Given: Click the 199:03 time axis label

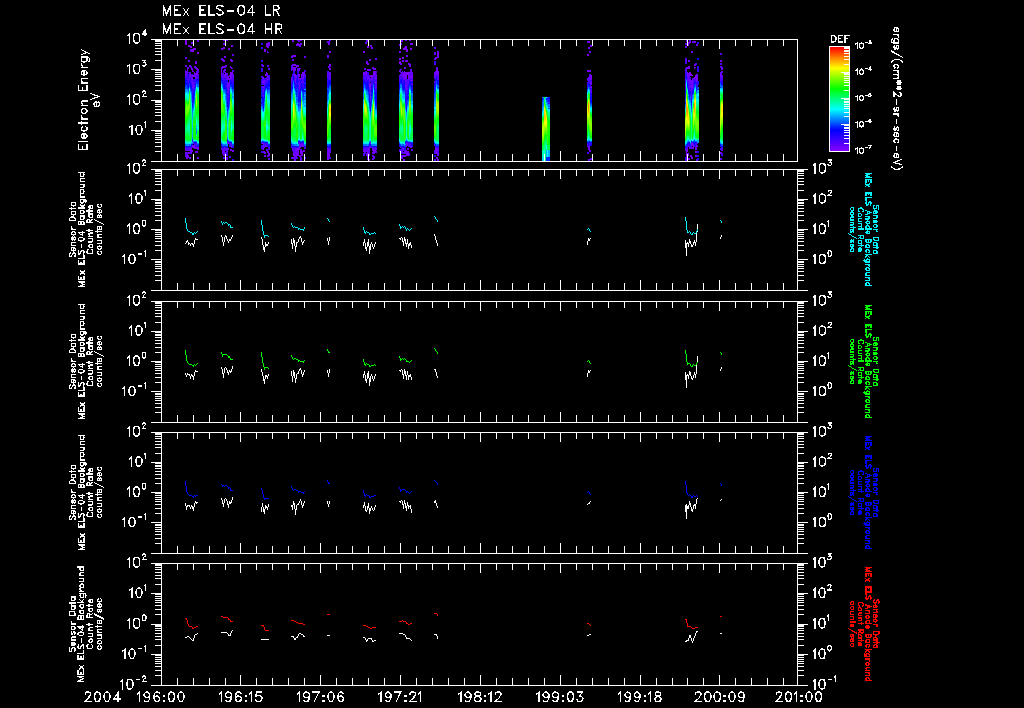Looking at the screenshot, I should (x=559, y=698).
